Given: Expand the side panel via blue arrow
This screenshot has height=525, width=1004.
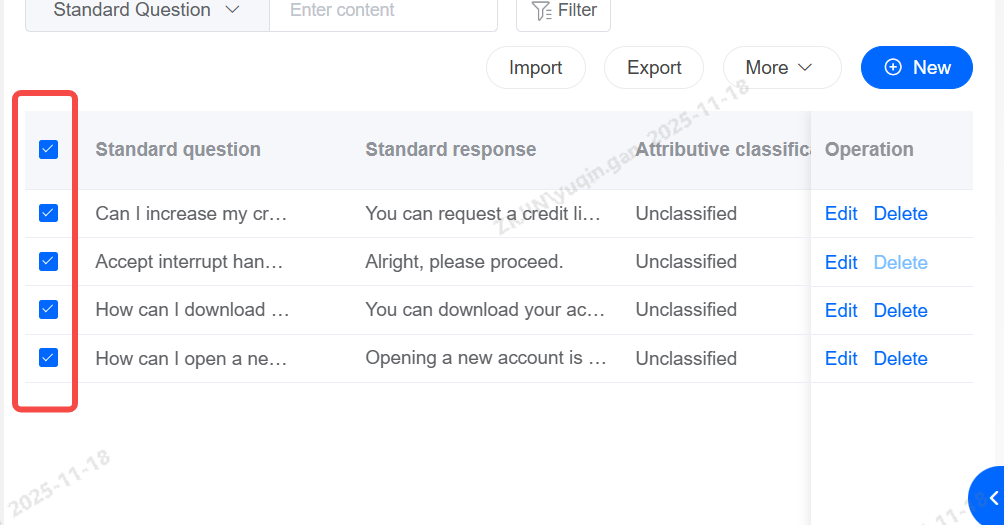Looking at the screenshot, I should click(x=993, y=498).
